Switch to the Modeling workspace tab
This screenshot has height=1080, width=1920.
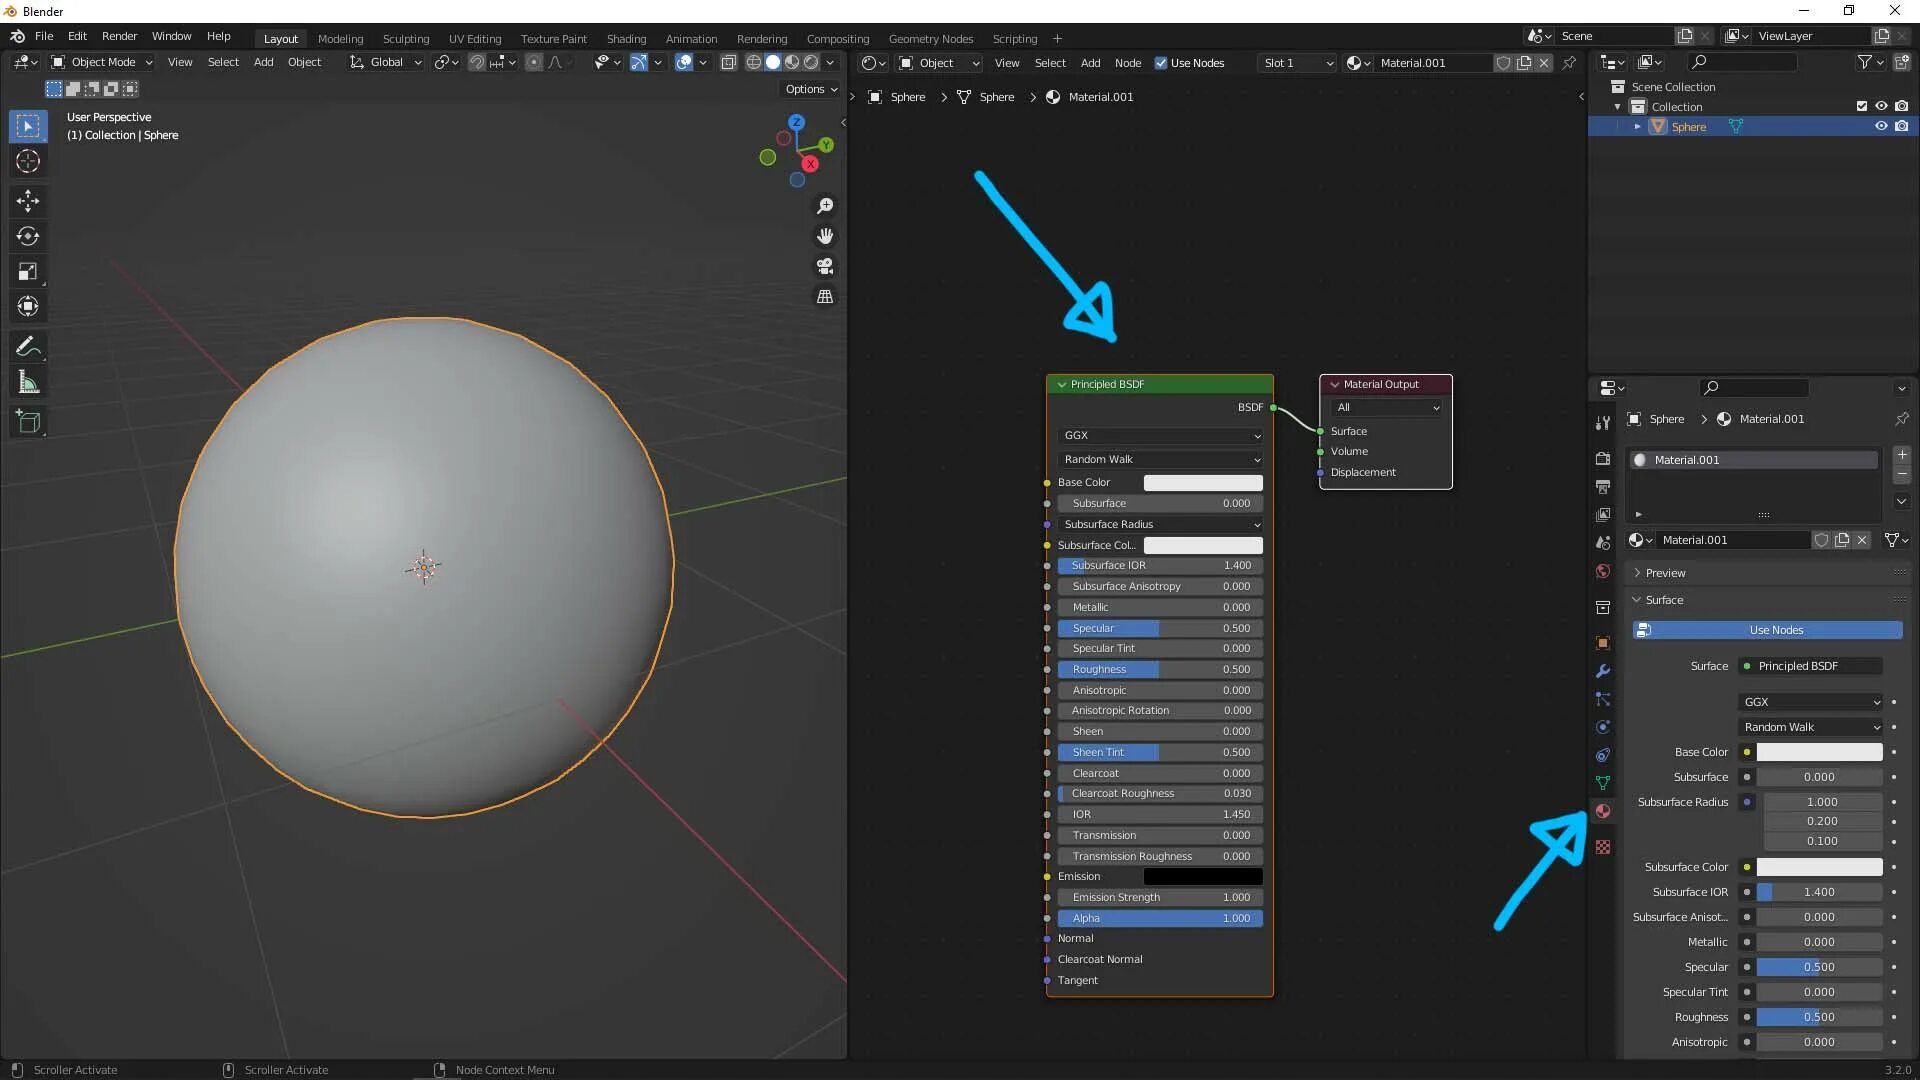click(x=340, y=39)
